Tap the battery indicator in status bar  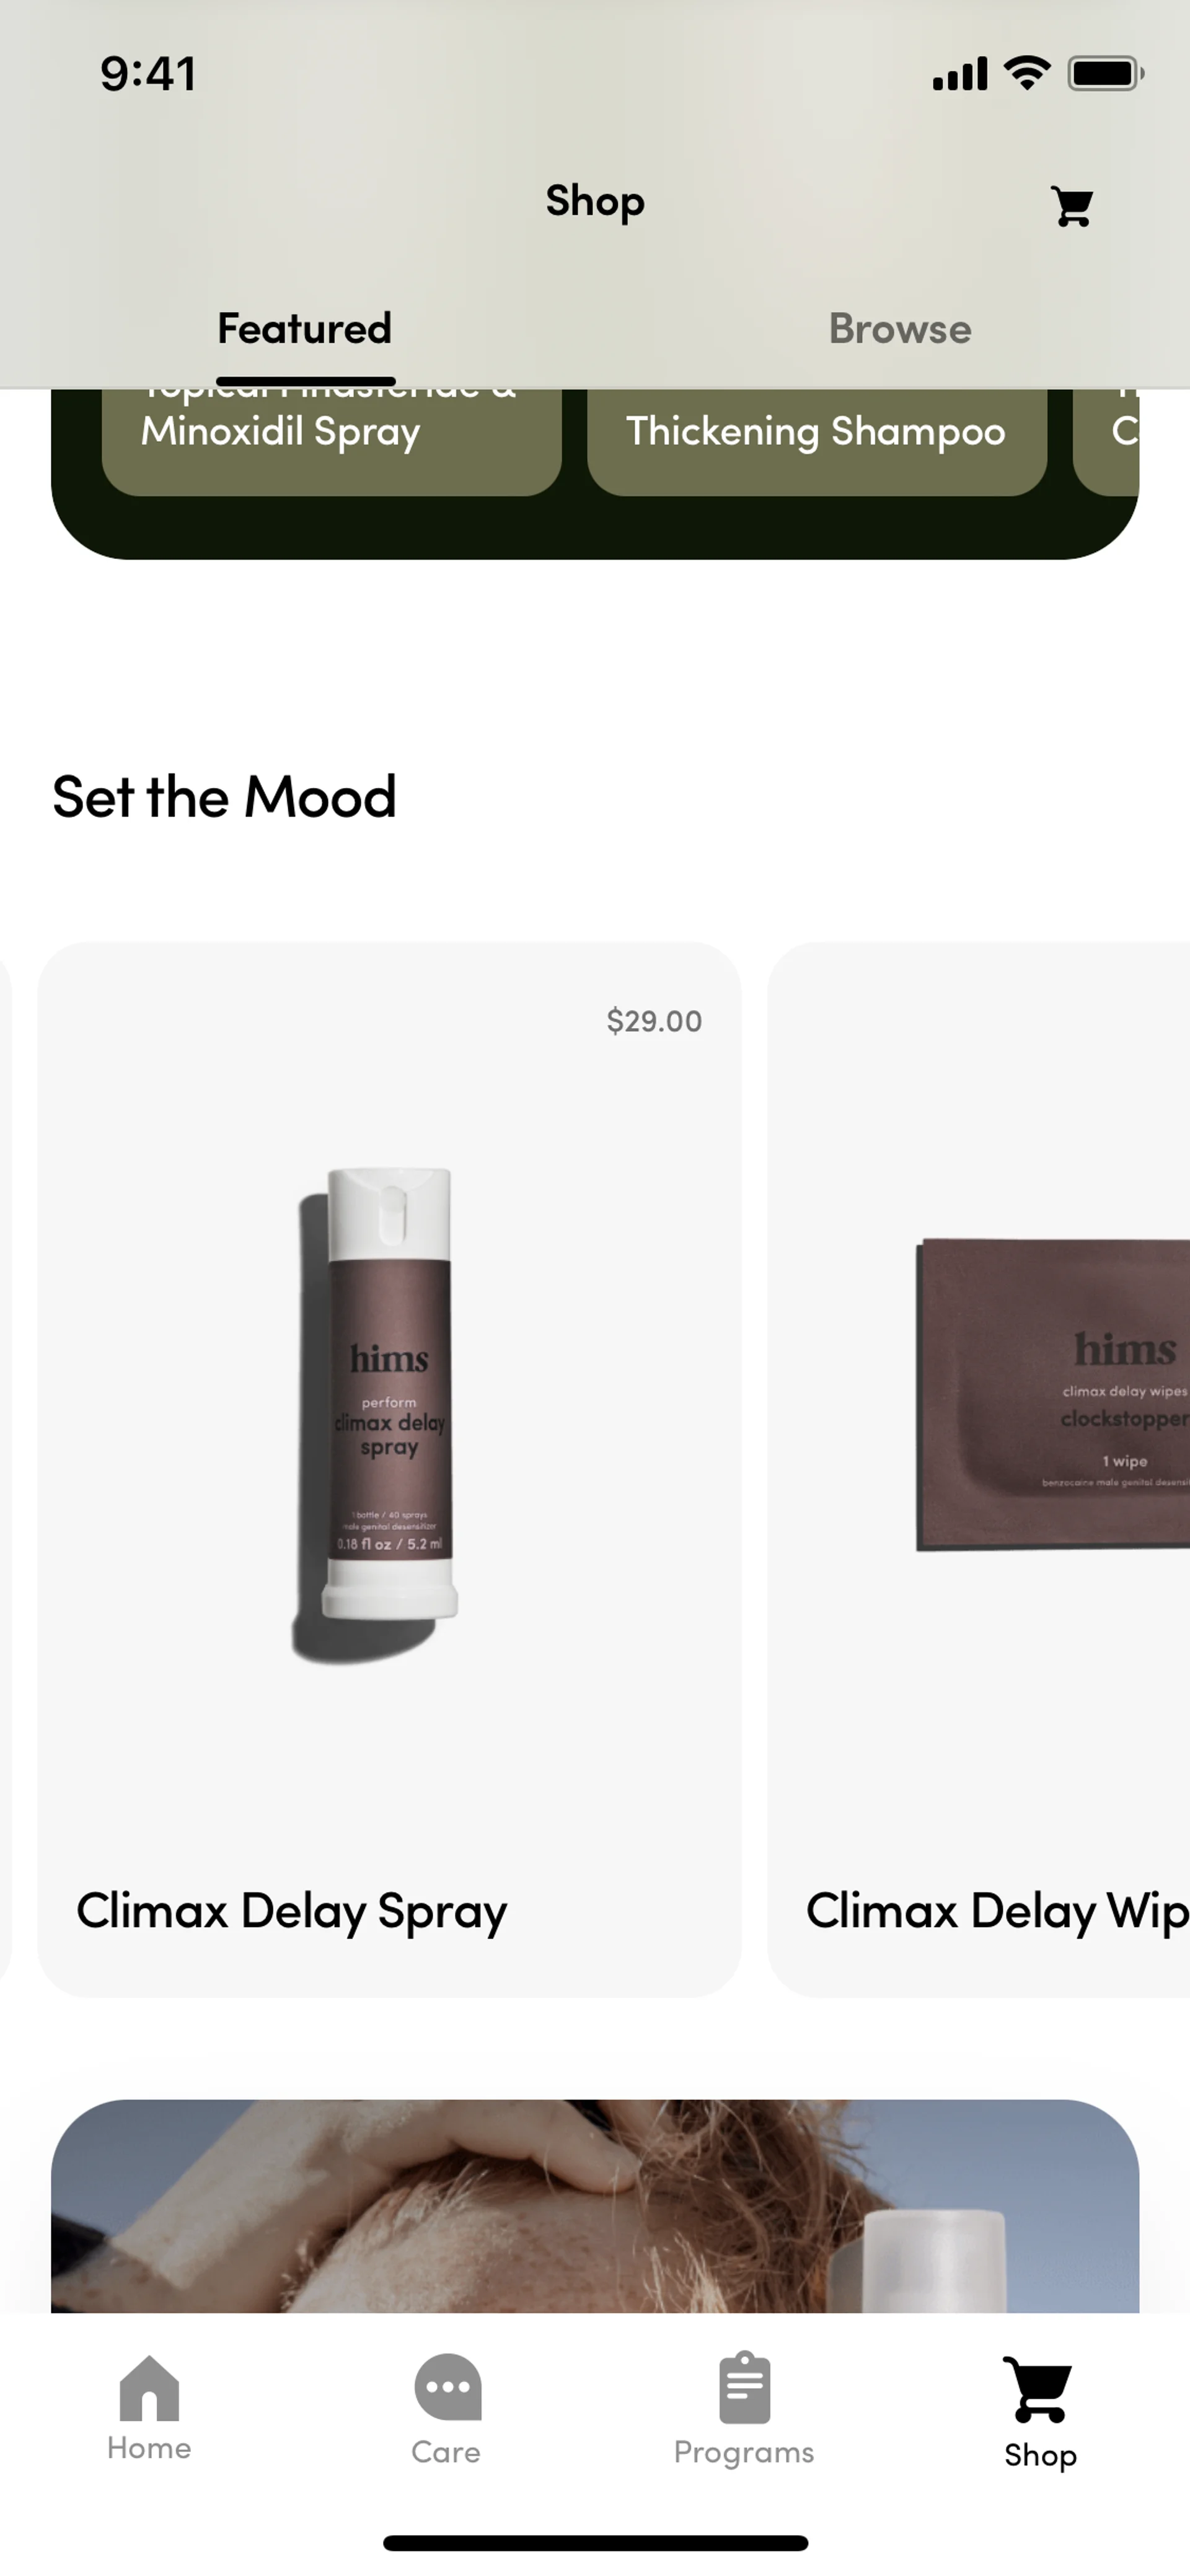point(1105,74)
